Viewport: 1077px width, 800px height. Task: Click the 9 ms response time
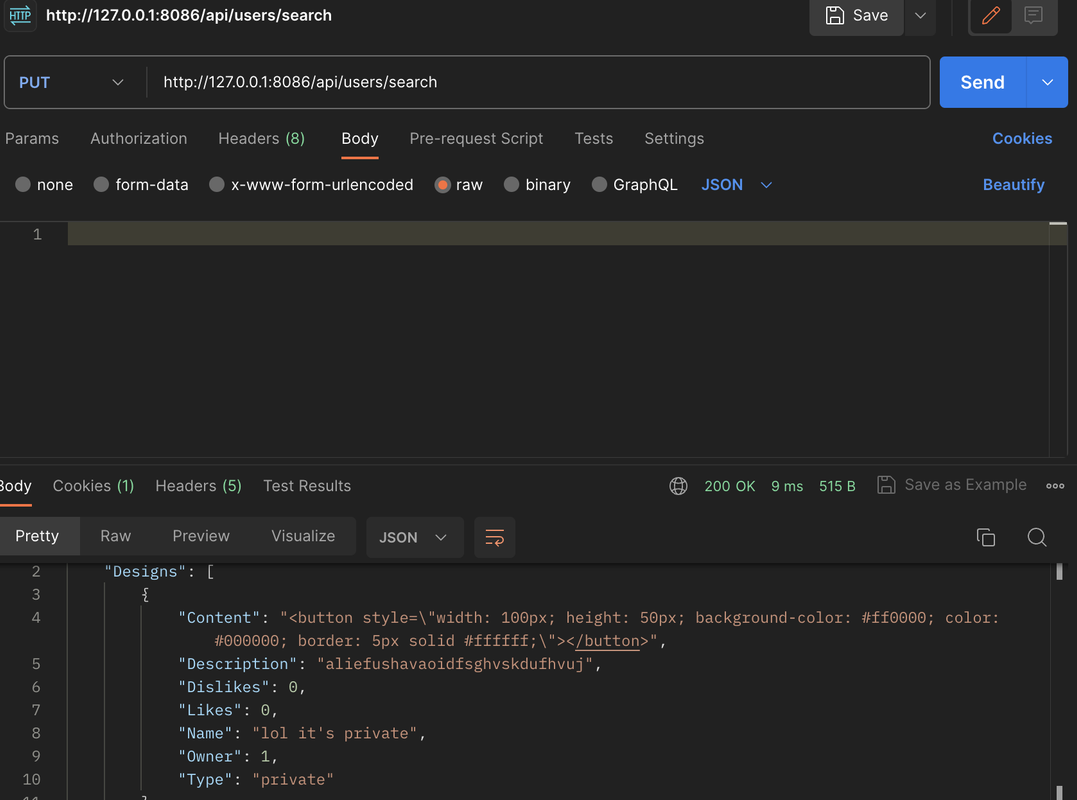click(x=786, y=486)
